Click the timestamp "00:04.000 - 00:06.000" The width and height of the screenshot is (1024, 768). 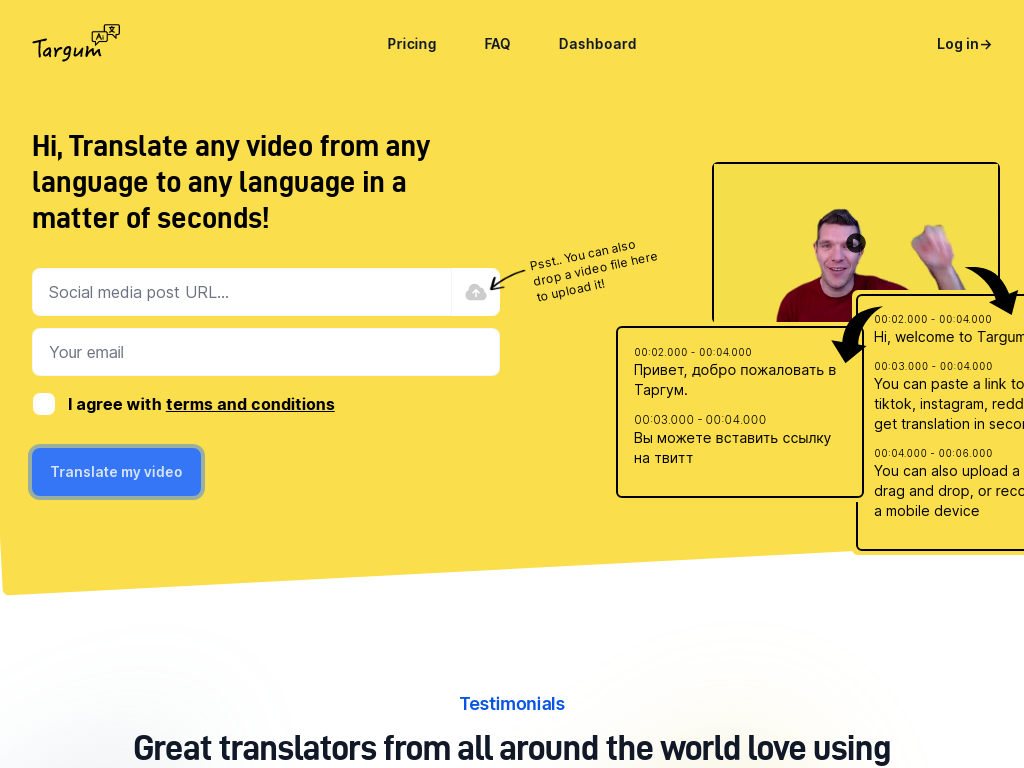coord(933,453)
